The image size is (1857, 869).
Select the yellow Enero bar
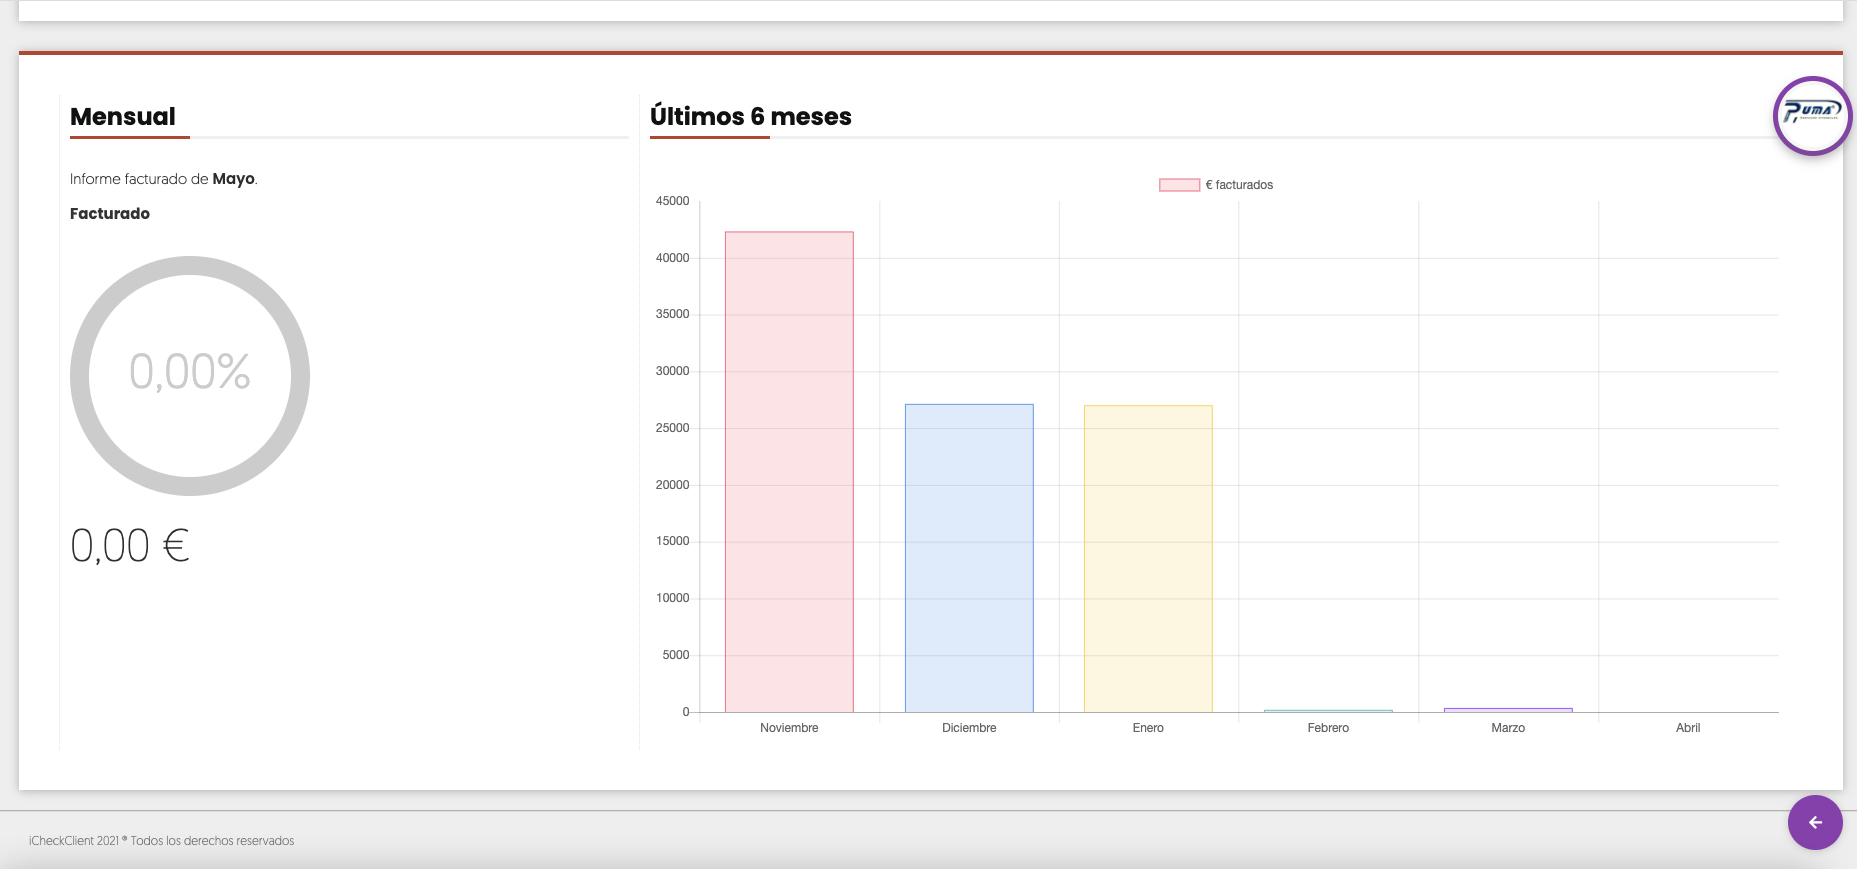tap(1148, 558)
